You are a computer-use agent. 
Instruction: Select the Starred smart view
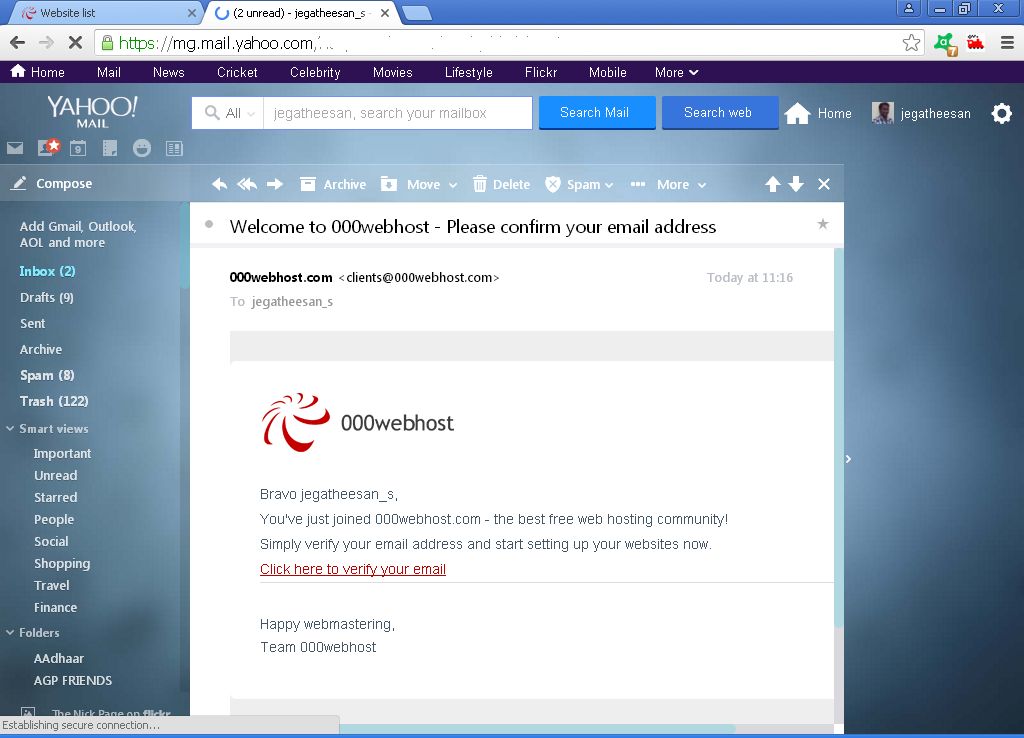coord(56,498)
